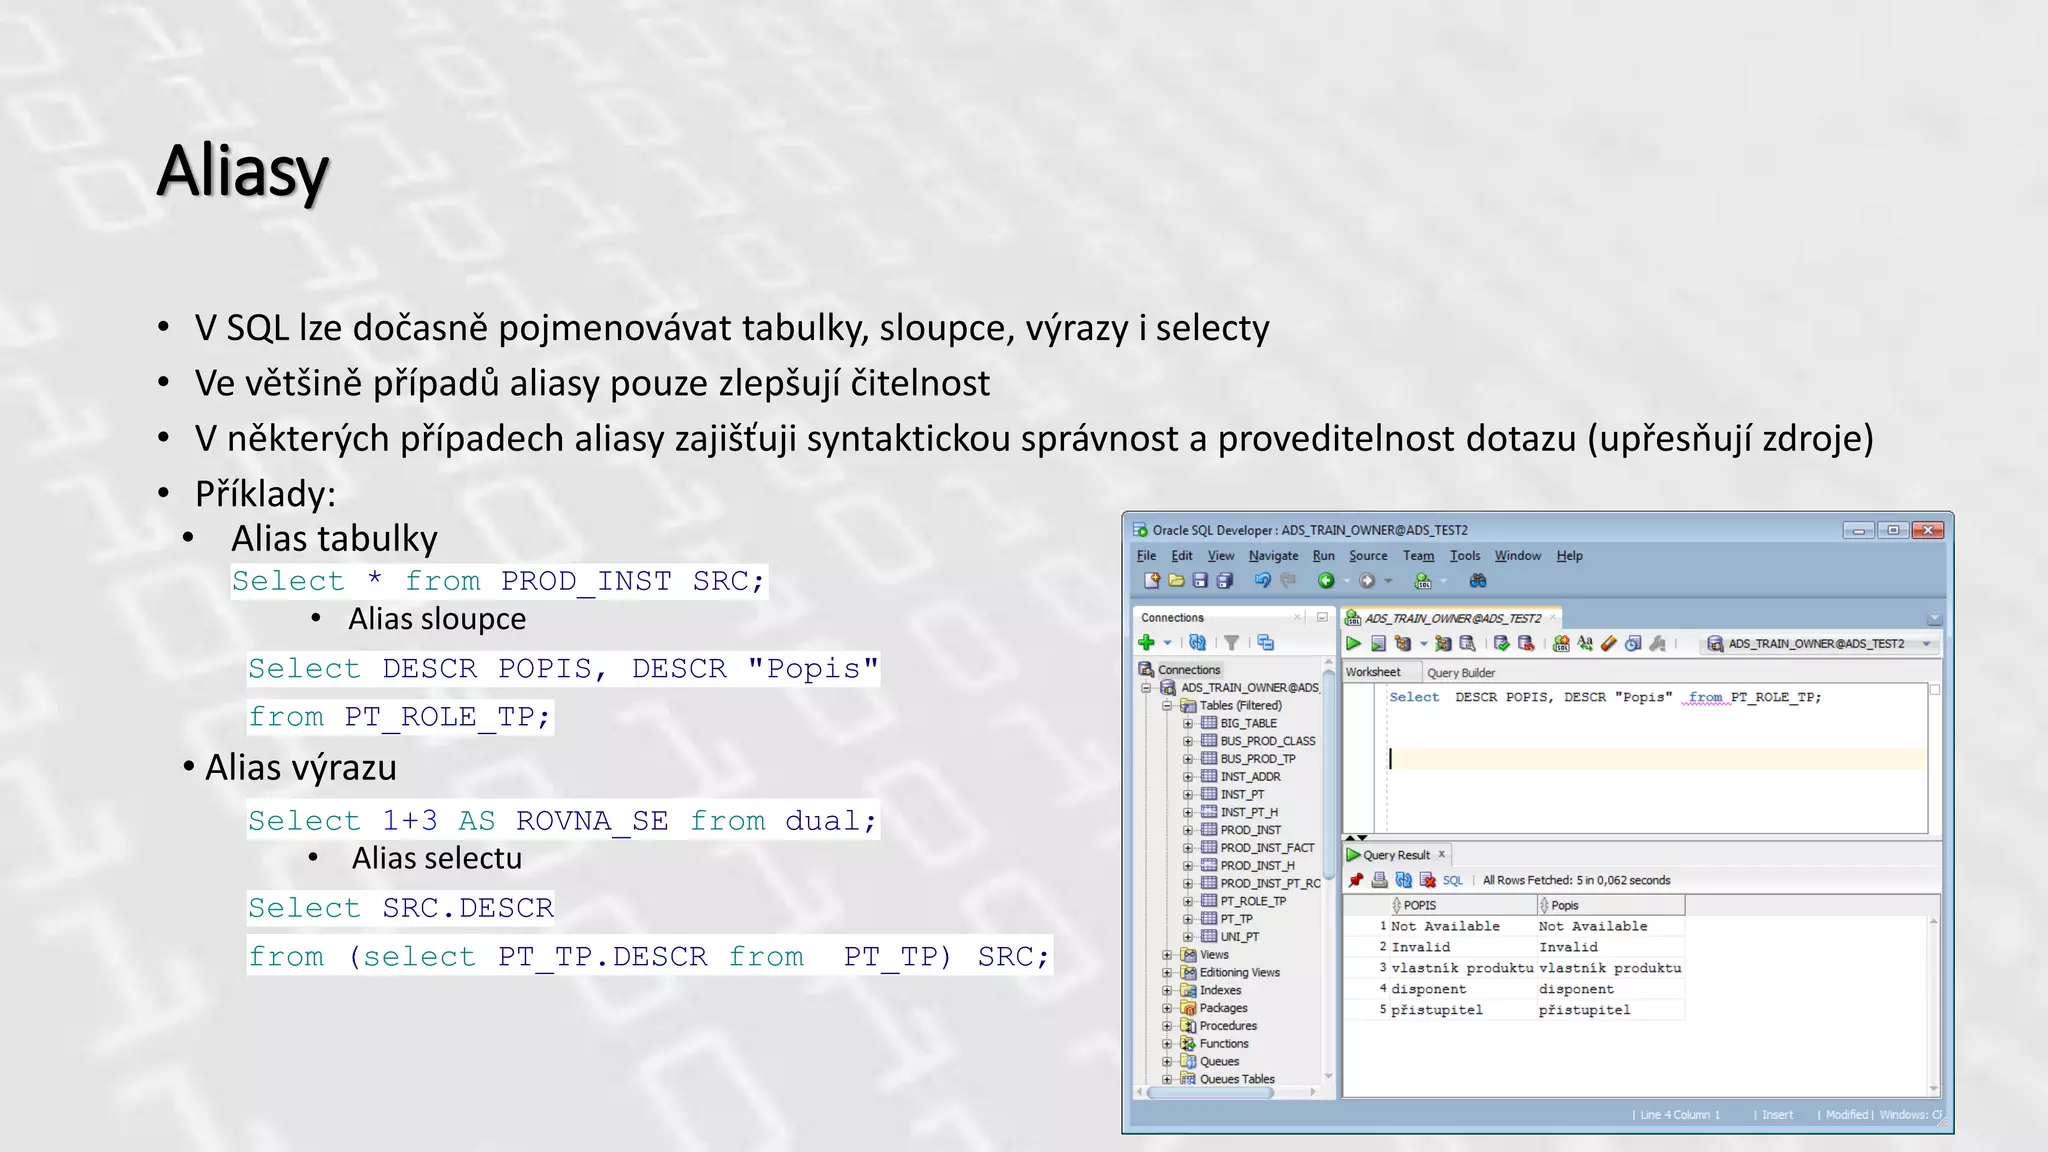
Task: Run statement with green play button
Action: 1354,644
